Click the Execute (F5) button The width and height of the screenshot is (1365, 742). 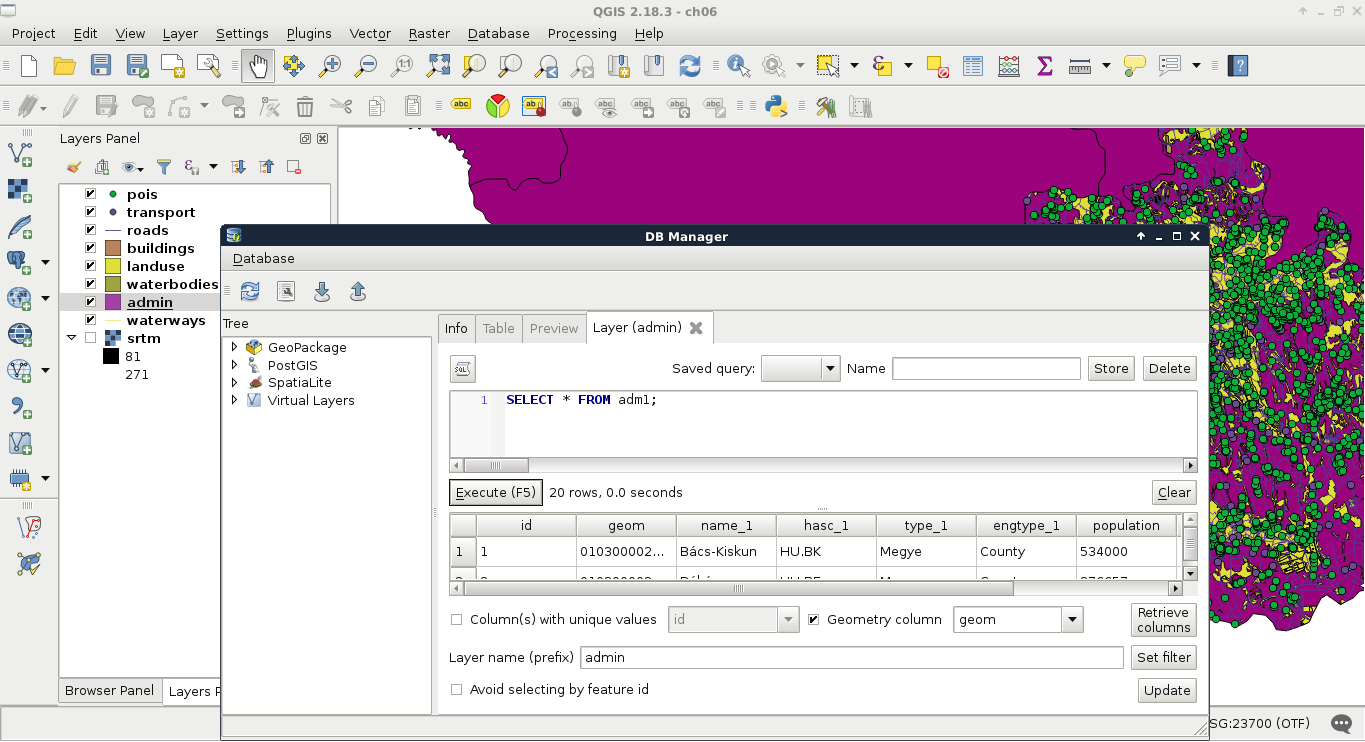pos(496,492)
